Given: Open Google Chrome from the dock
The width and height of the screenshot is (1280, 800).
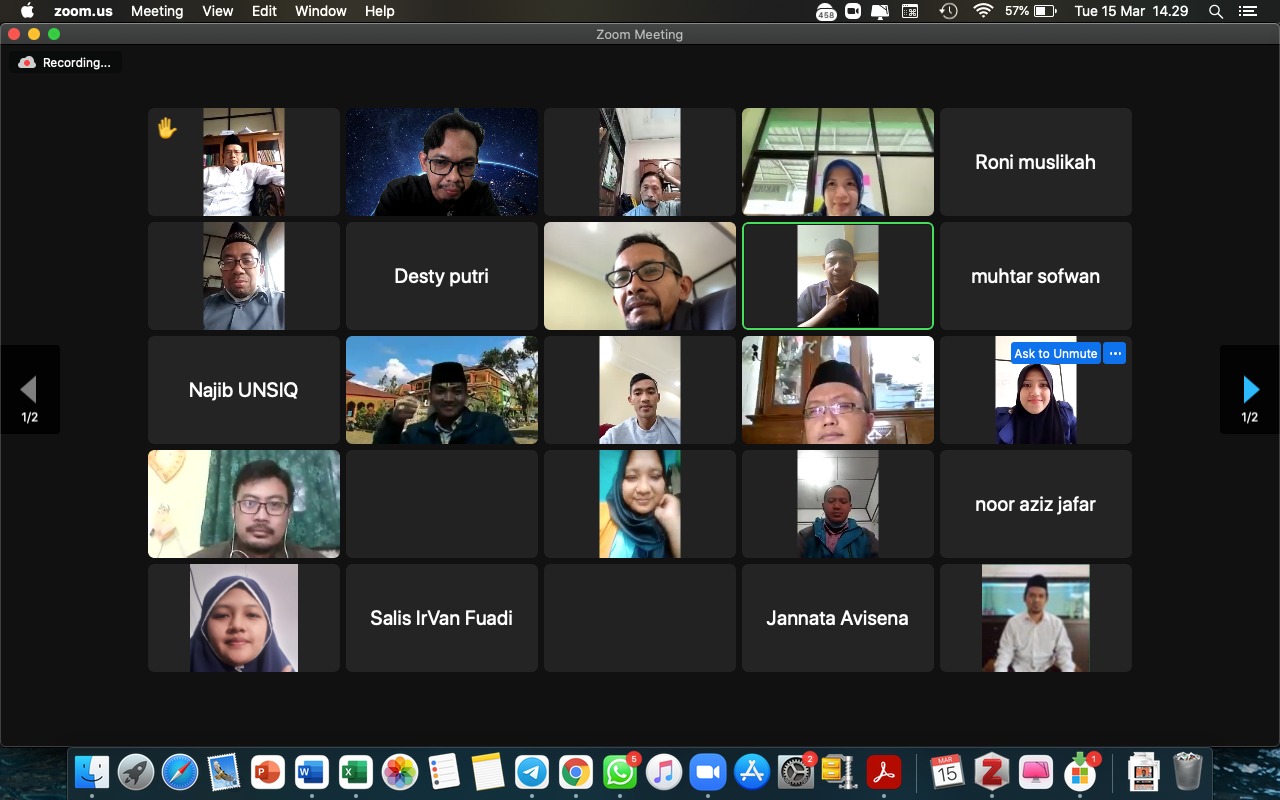Looking at the screenshot, I should [575, 772].
